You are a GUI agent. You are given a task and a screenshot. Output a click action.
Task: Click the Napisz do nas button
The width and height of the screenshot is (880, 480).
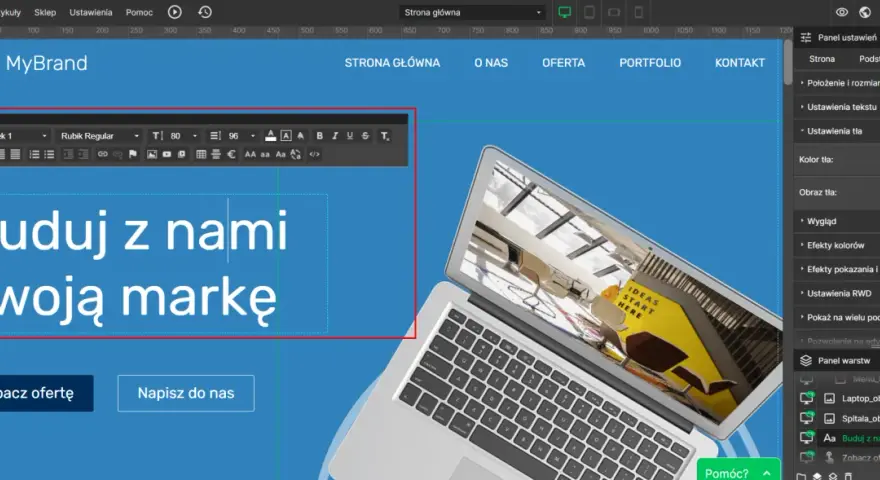(x=186, y=393)
